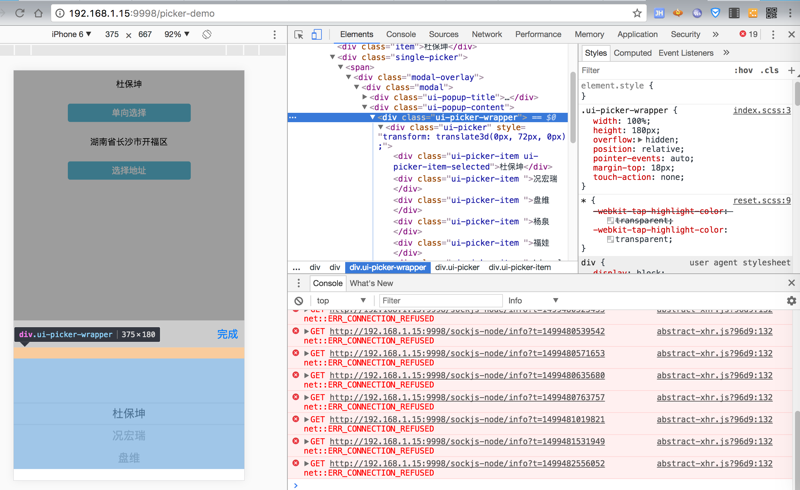
Task: Click the inspect element picker icon
Action: (299, 34)
